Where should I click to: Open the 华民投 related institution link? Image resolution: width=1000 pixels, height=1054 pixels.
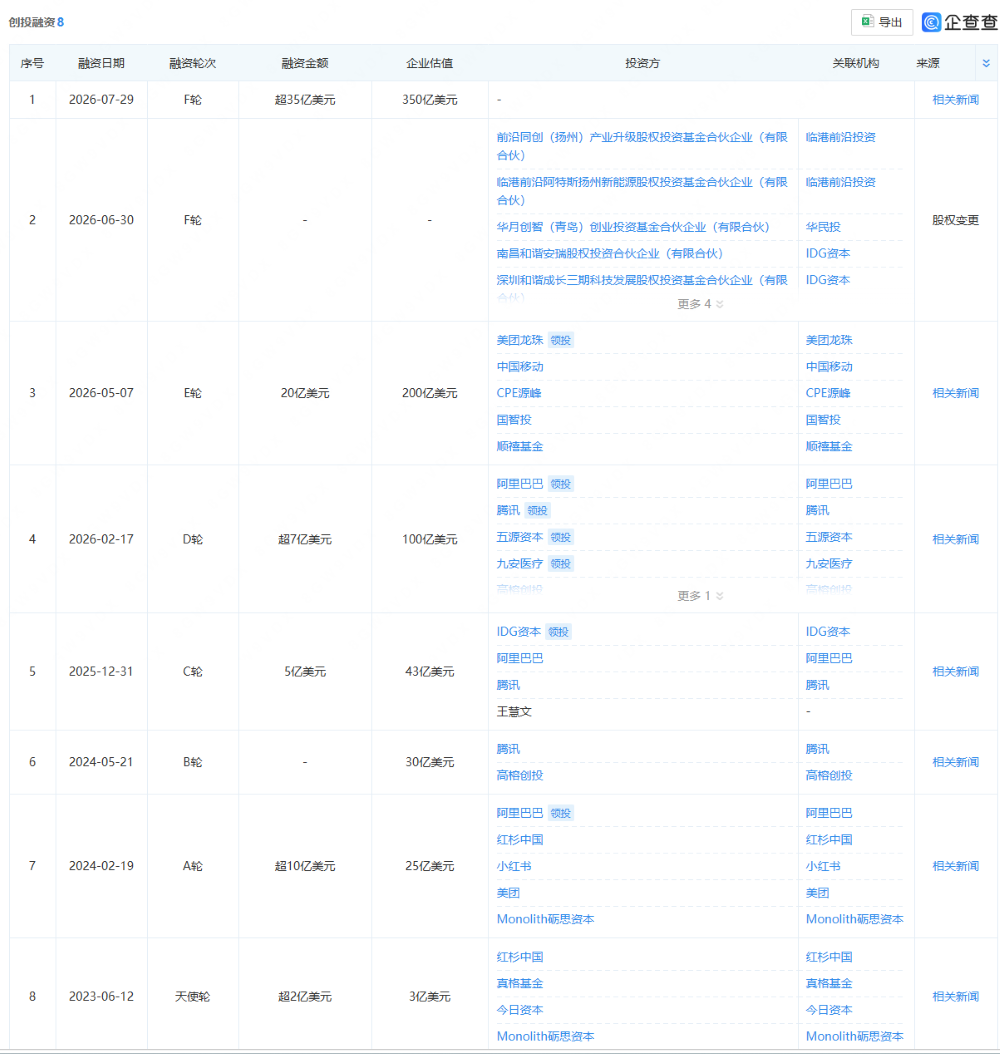click(823, 227)
